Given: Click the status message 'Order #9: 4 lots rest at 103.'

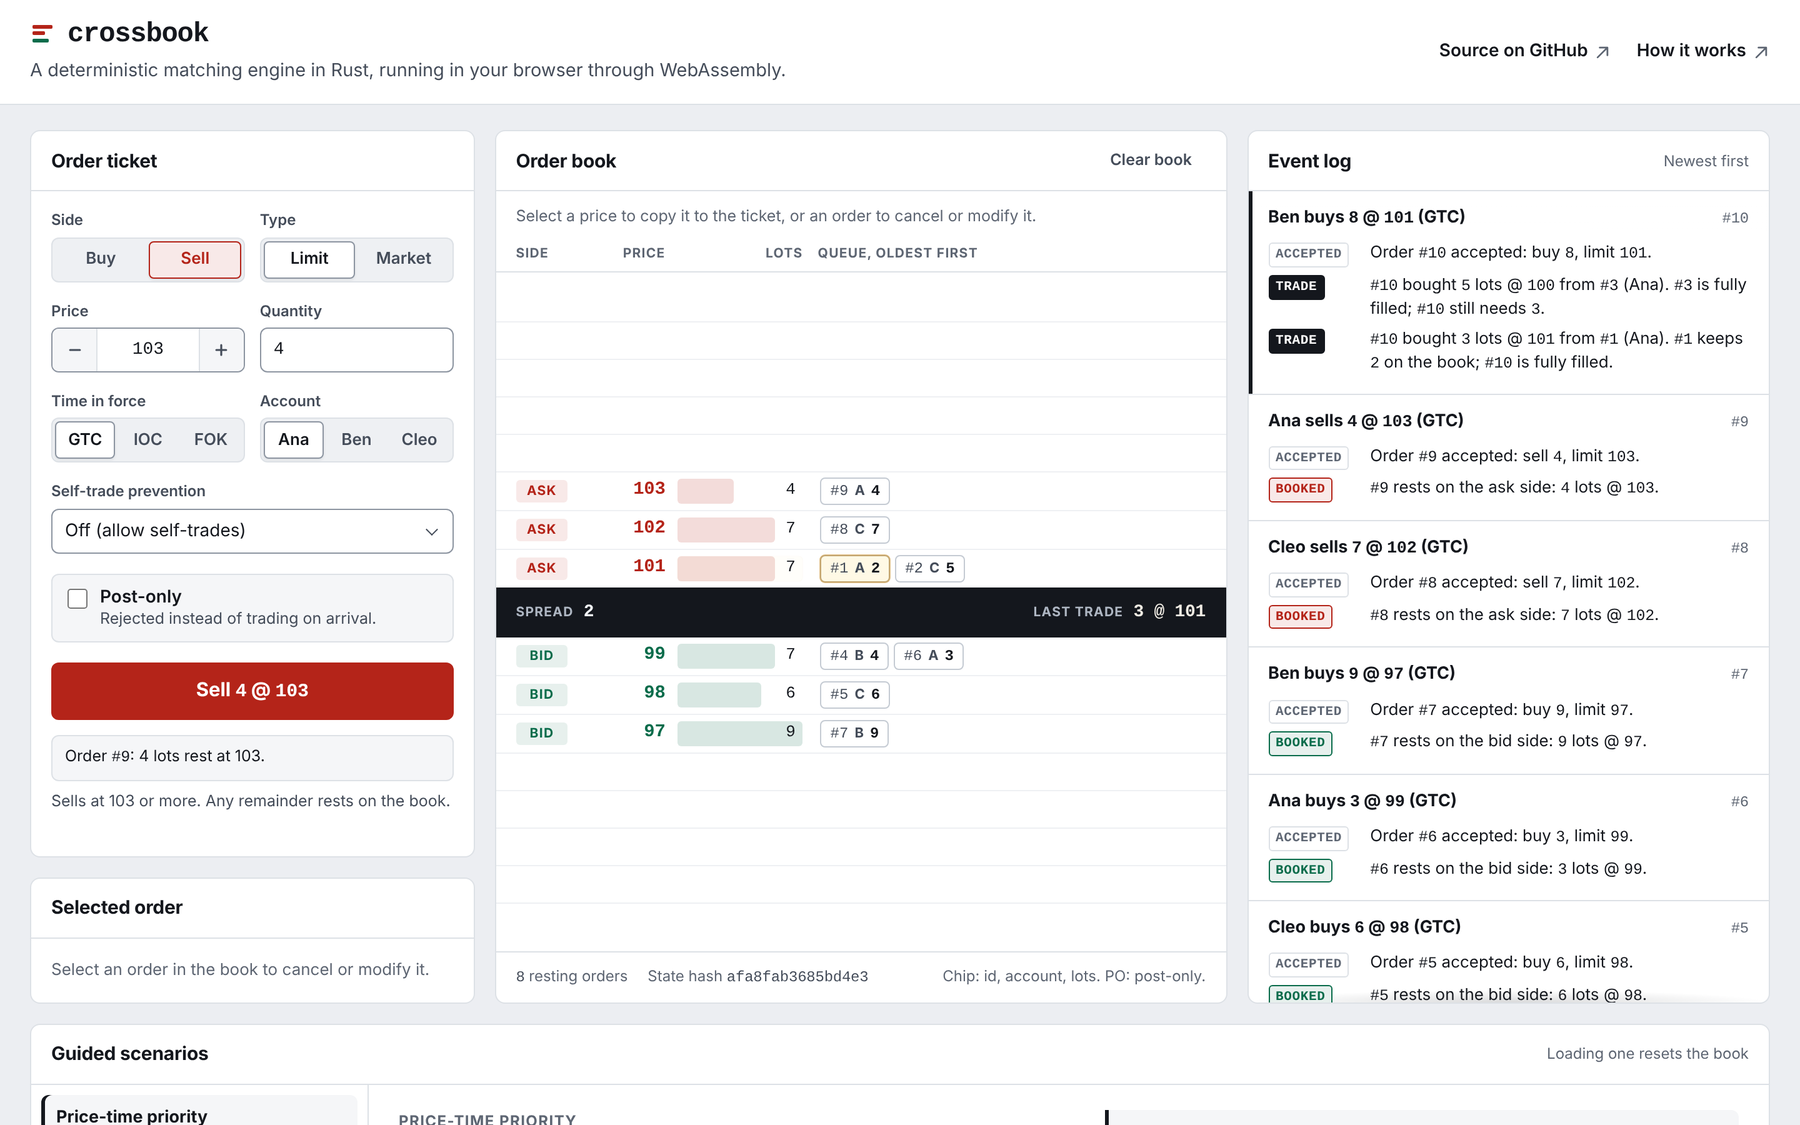Looking at the screenshot, I should coord(252,757).
